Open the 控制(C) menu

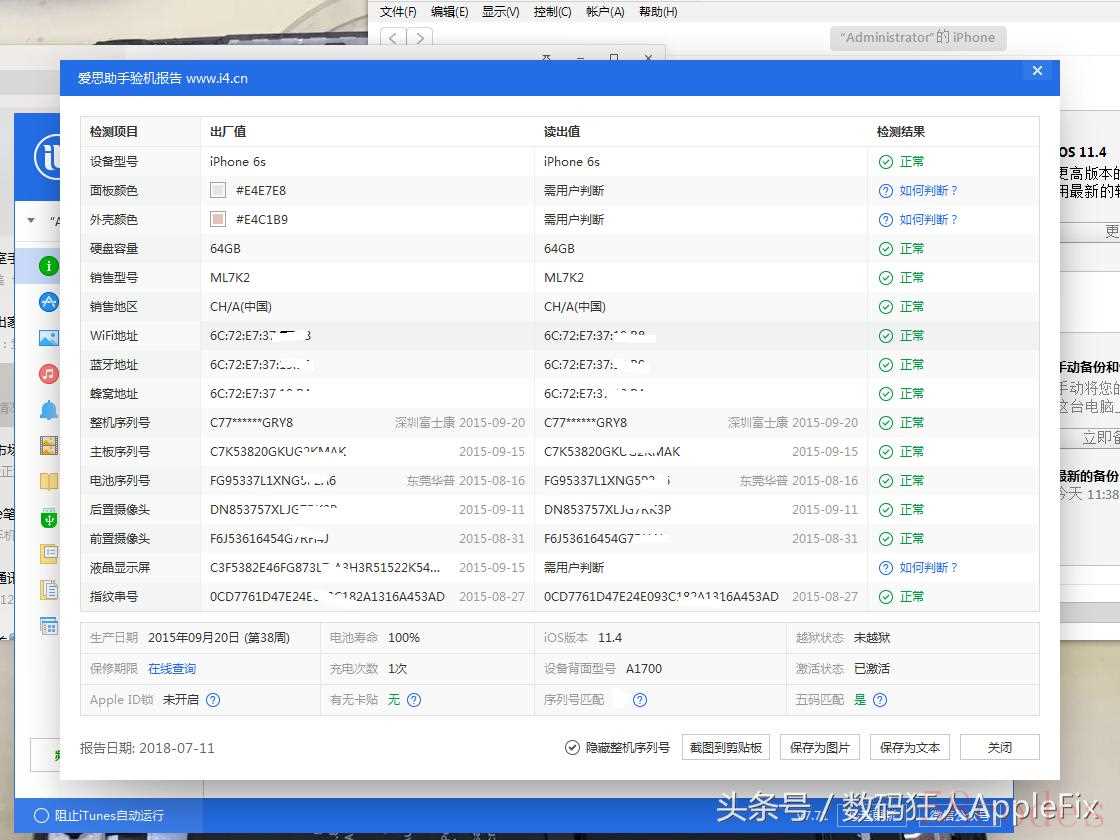click(552, 12)
